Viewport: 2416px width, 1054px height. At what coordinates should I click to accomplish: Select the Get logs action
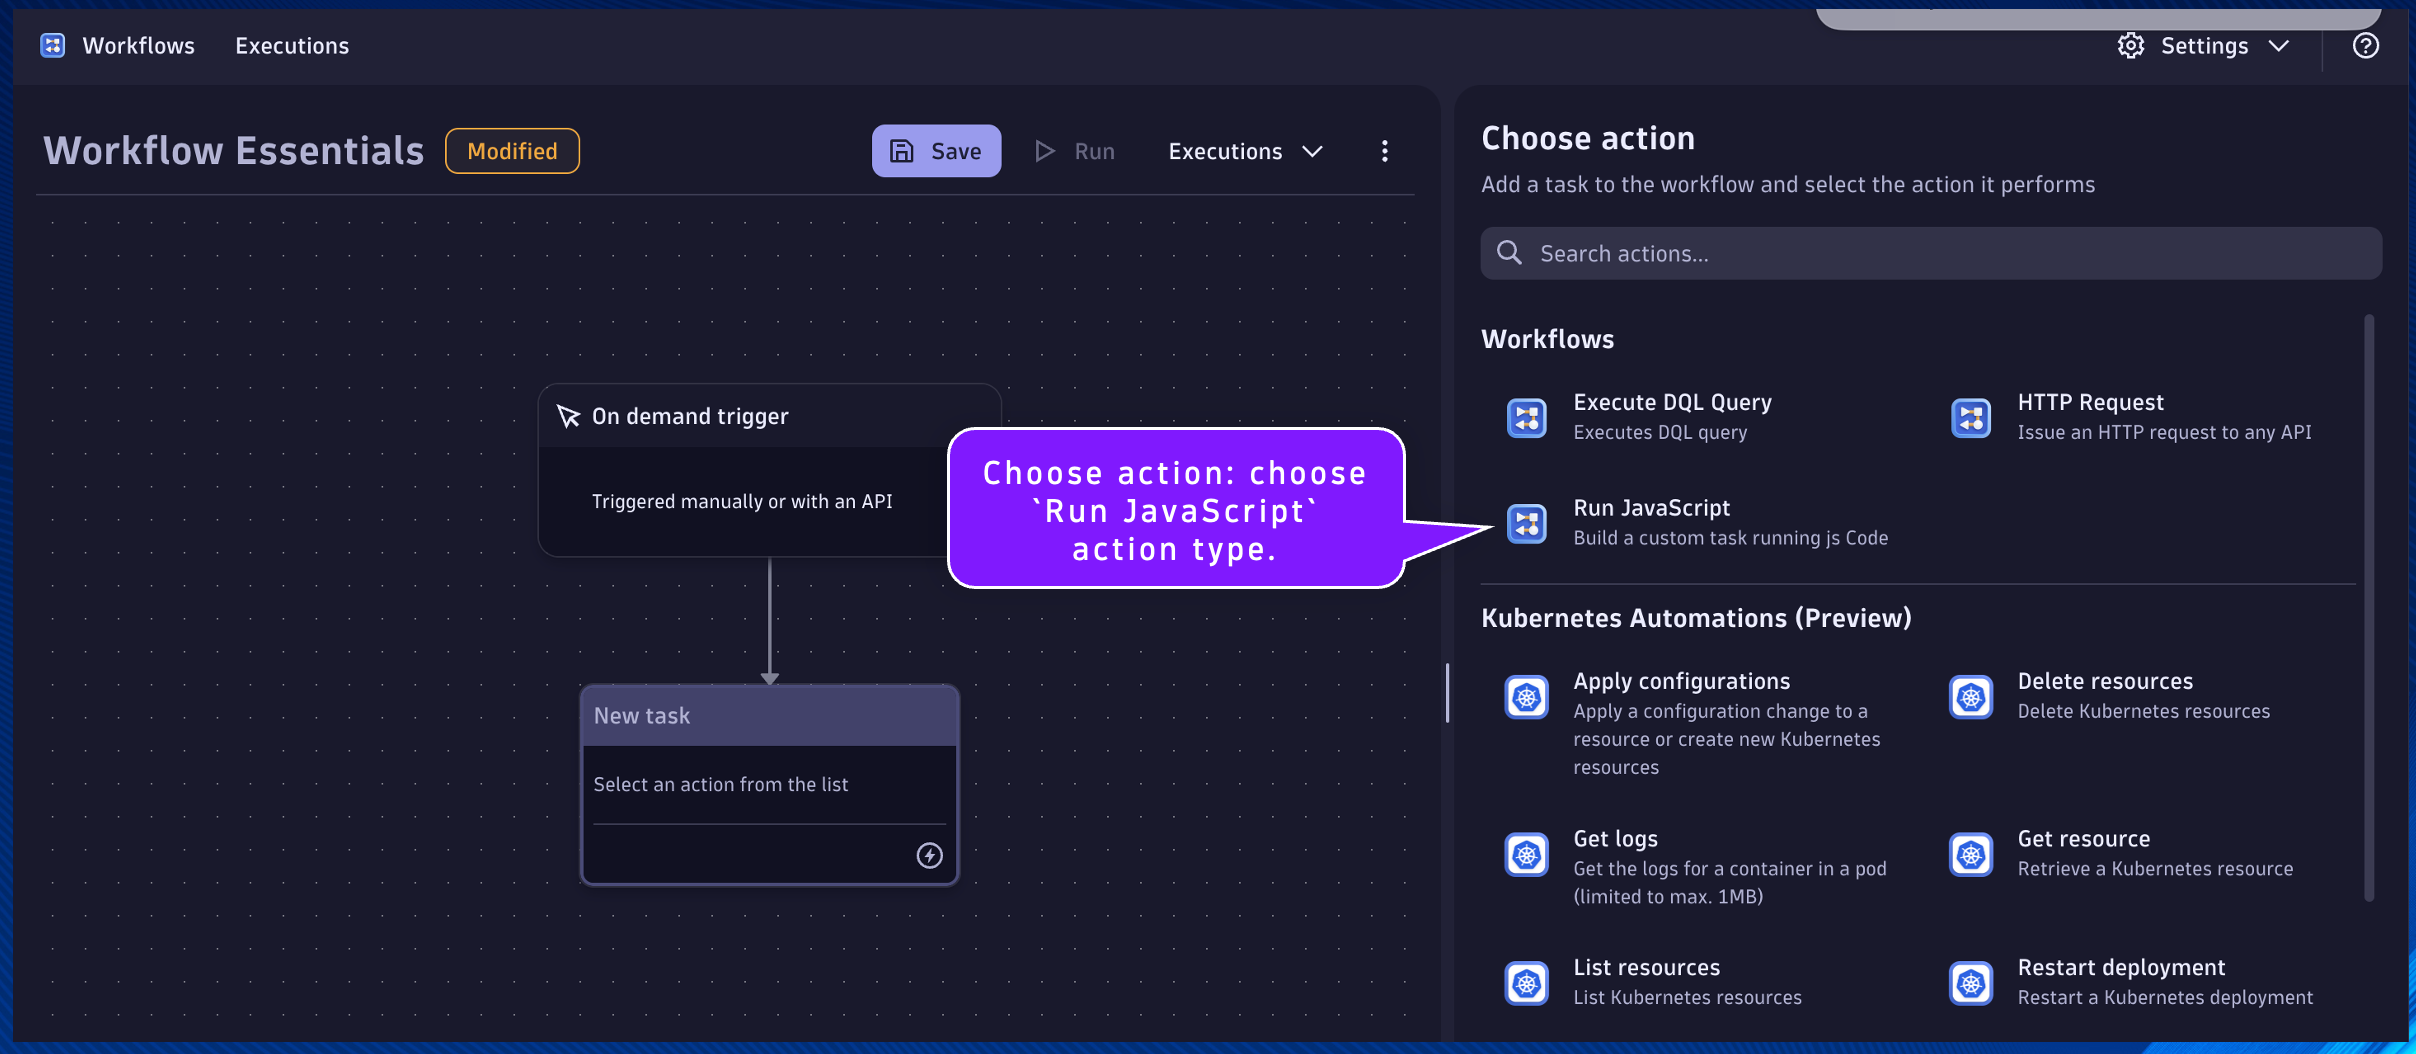pyautogui.click(x=1730, y=867)
